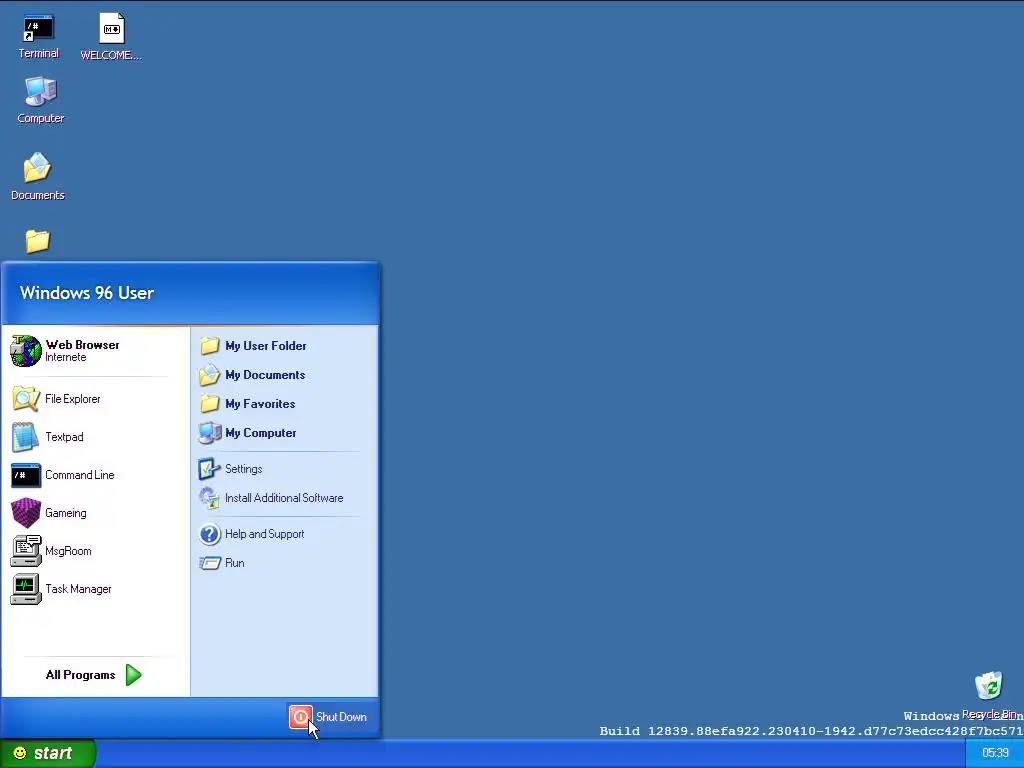Open the MsgRoom label in start menu

click(x=68, y=551)
